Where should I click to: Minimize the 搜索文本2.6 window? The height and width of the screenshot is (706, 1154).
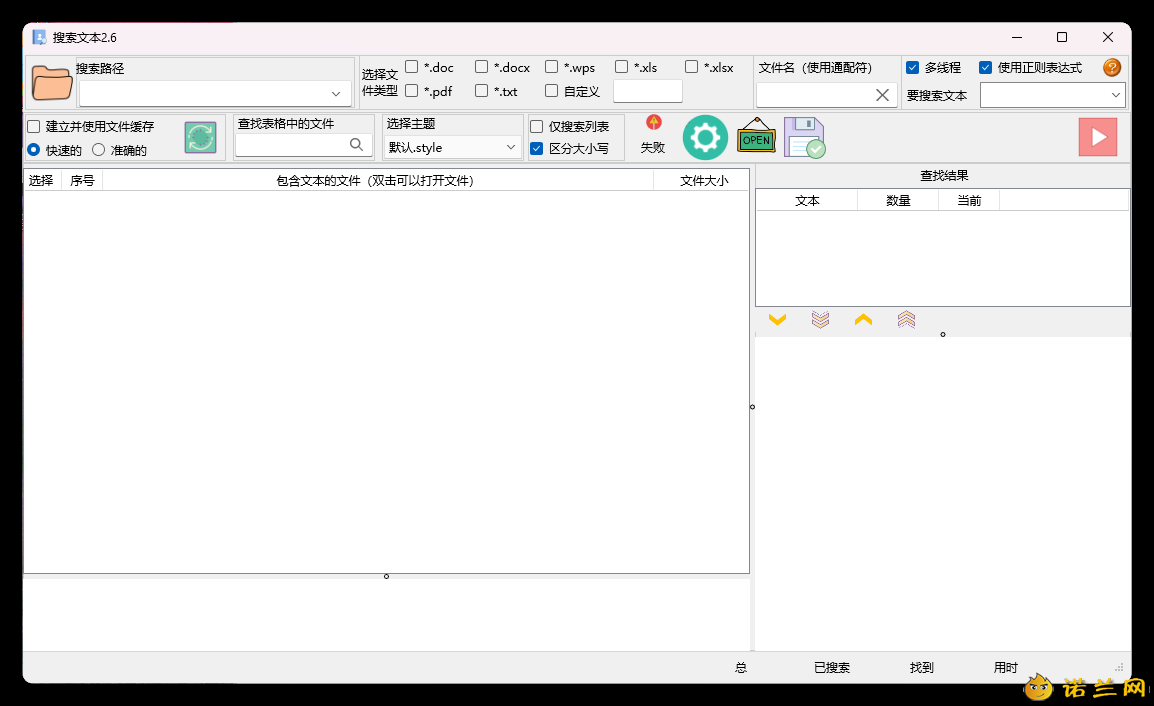(x=1017, y=38)
